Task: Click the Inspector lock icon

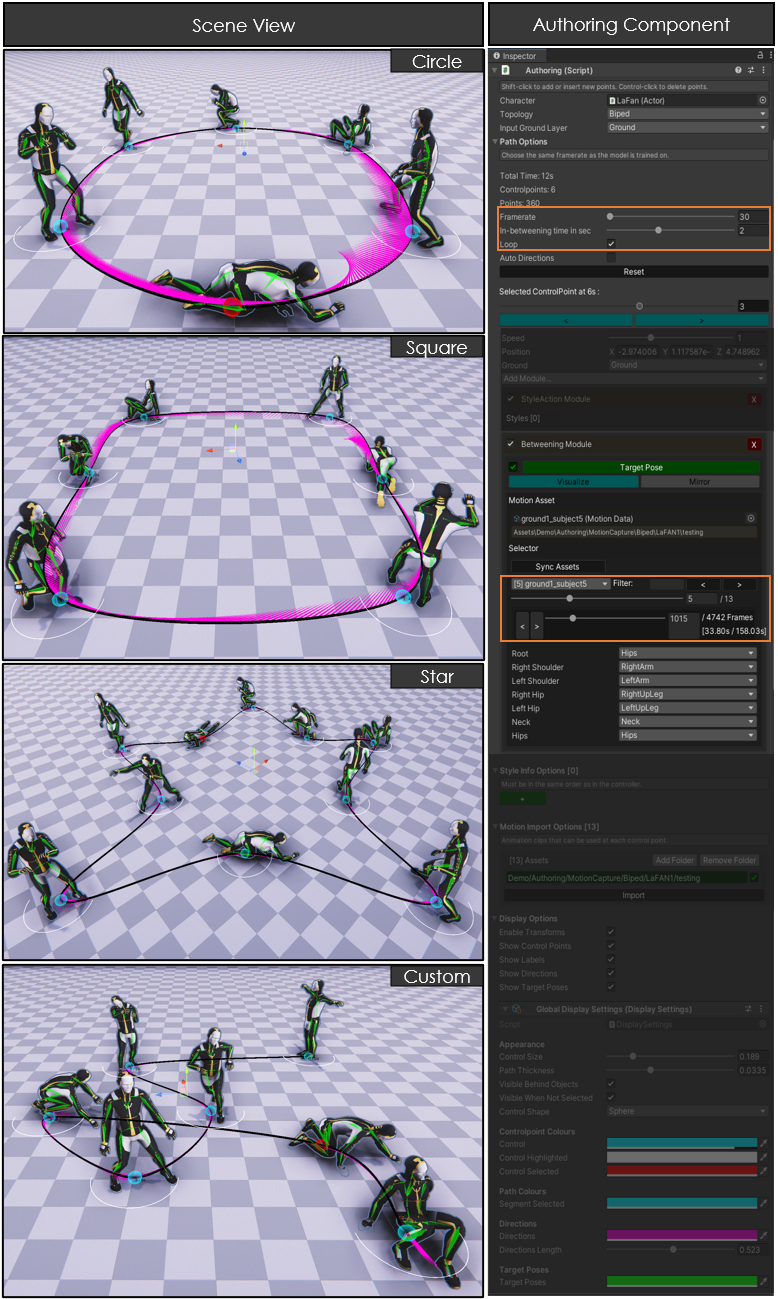Action: tap(759, 56)
